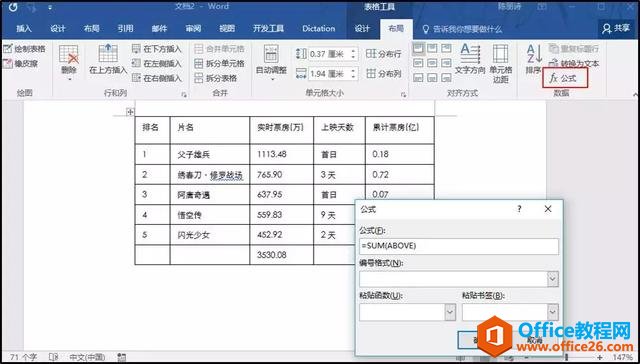
Task: Switch to the Mailings (邮件) tab
Action: point(159,29)
